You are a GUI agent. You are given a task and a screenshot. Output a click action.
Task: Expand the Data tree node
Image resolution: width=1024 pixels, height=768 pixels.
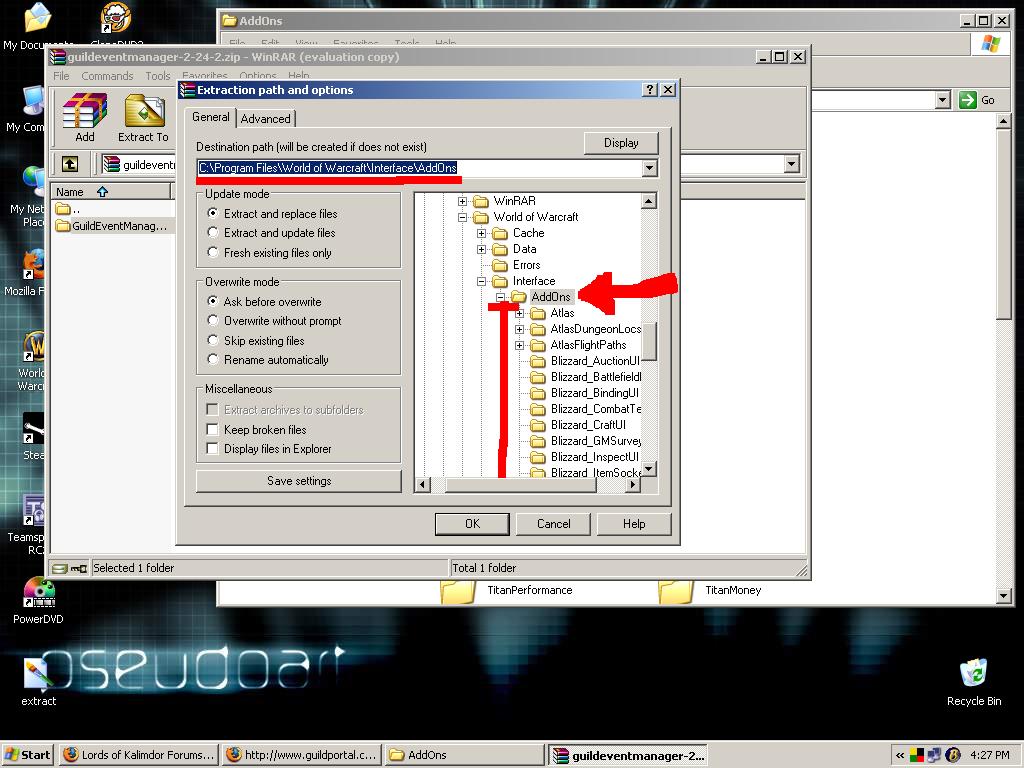(x=481, y=249)
